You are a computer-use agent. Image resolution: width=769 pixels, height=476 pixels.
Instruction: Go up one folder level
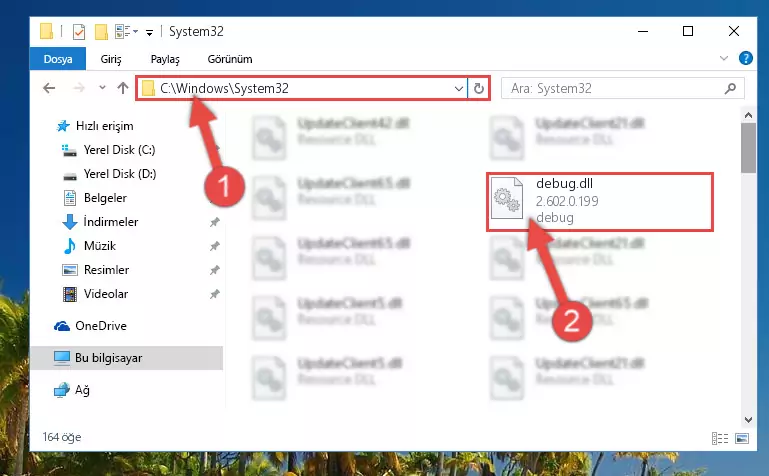(123, 88)
